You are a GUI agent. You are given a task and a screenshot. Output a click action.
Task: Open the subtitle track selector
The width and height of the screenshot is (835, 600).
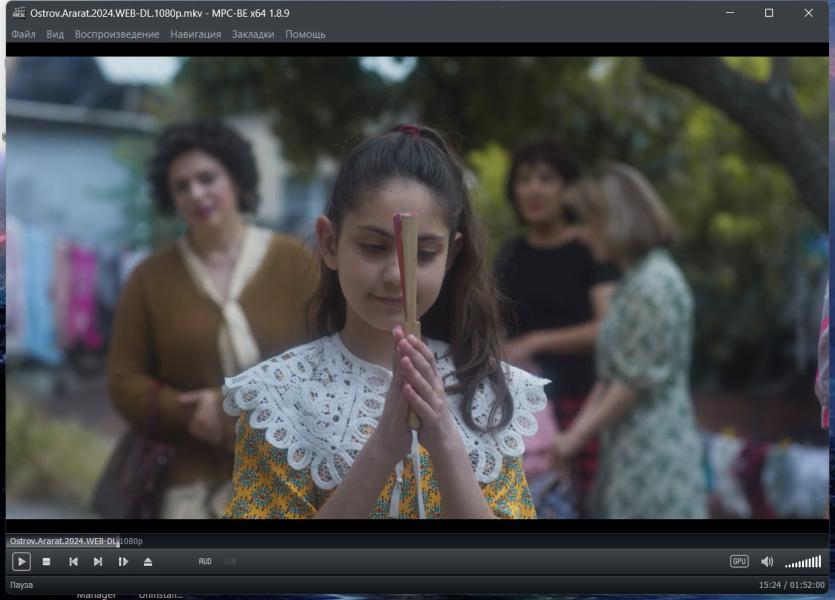pyautogui.click(x=230, y=562)
